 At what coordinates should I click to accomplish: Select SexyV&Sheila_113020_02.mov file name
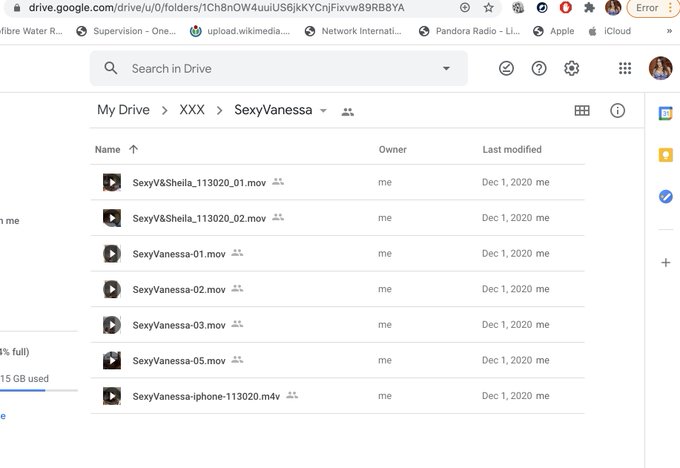click(199, 218)
